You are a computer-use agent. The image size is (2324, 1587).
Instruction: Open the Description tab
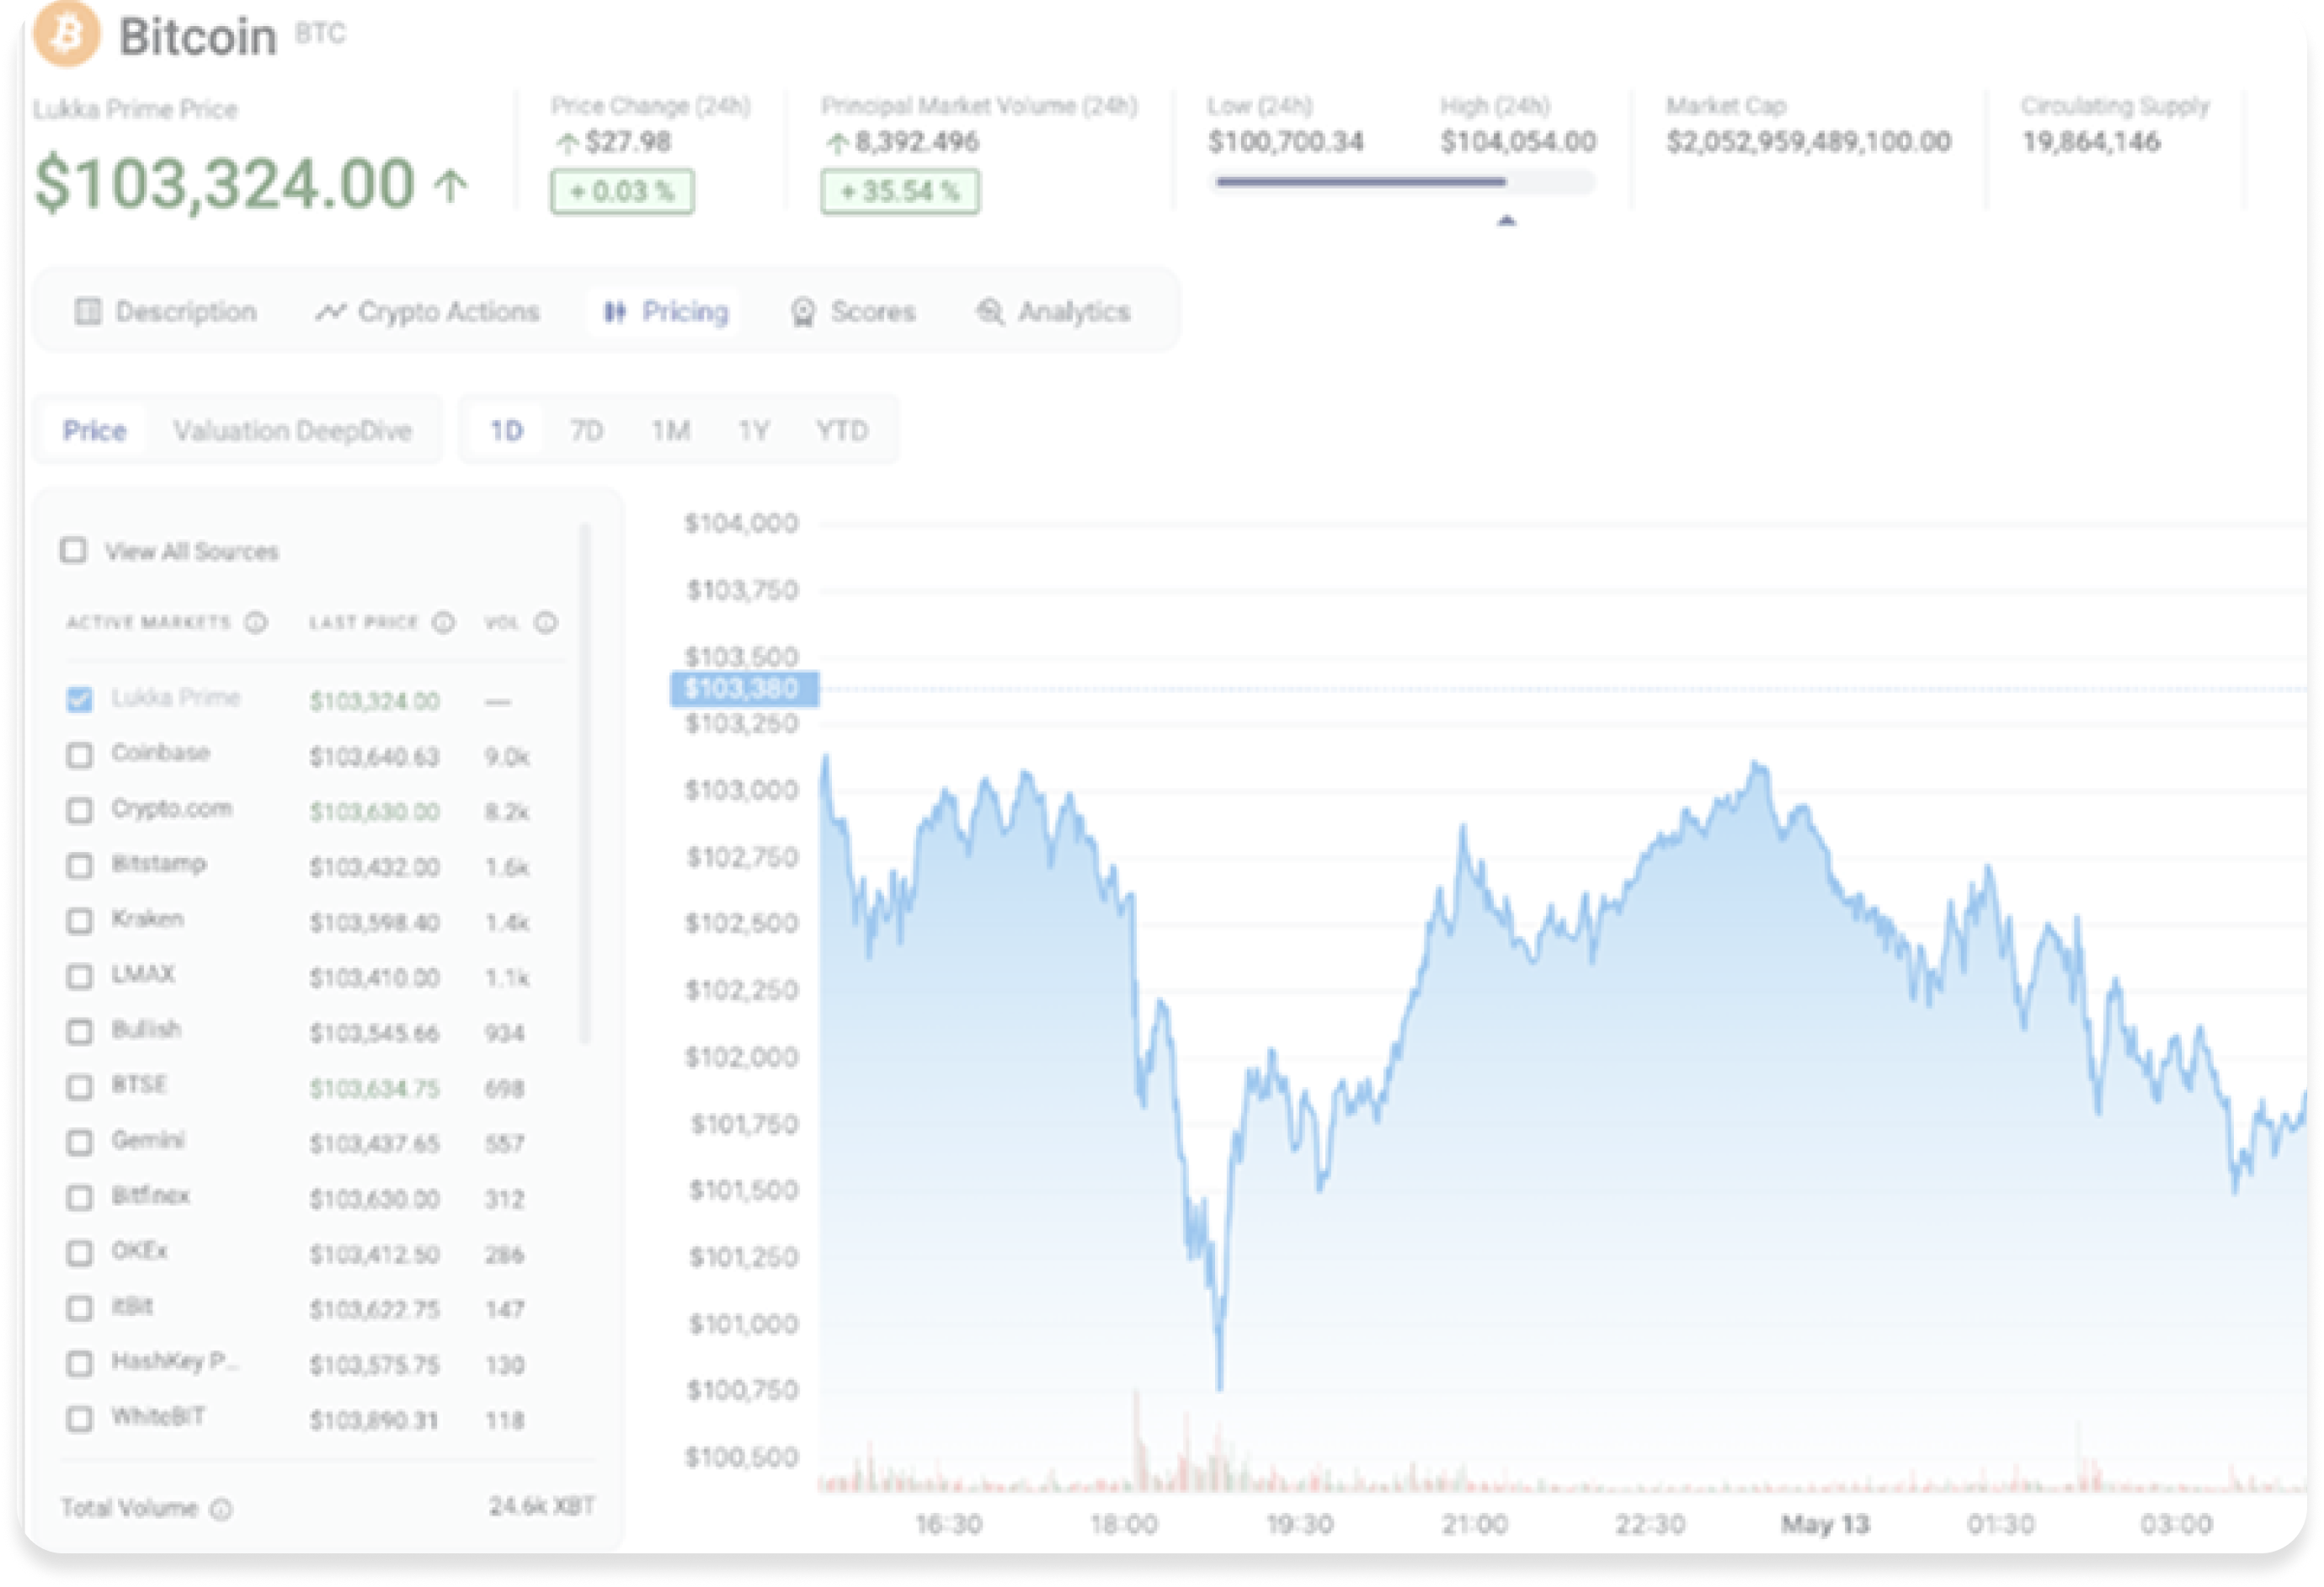tap(166, 312)
